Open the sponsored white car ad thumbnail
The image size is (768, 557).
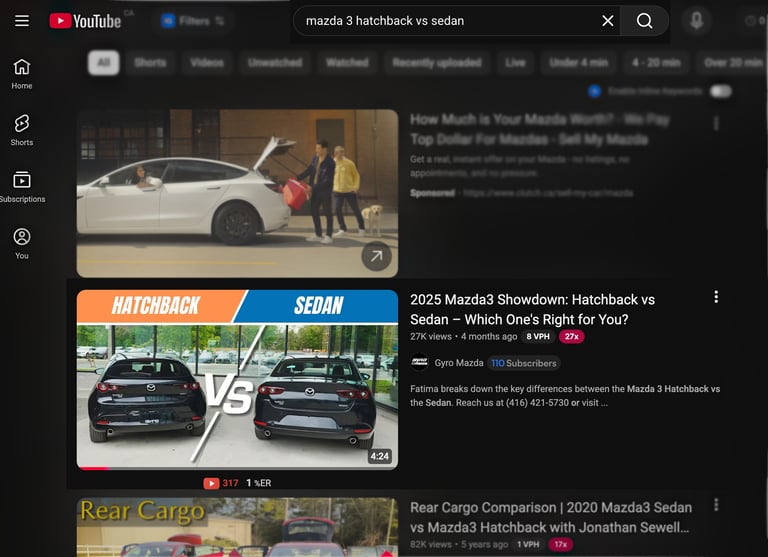[x=237, y=193]
